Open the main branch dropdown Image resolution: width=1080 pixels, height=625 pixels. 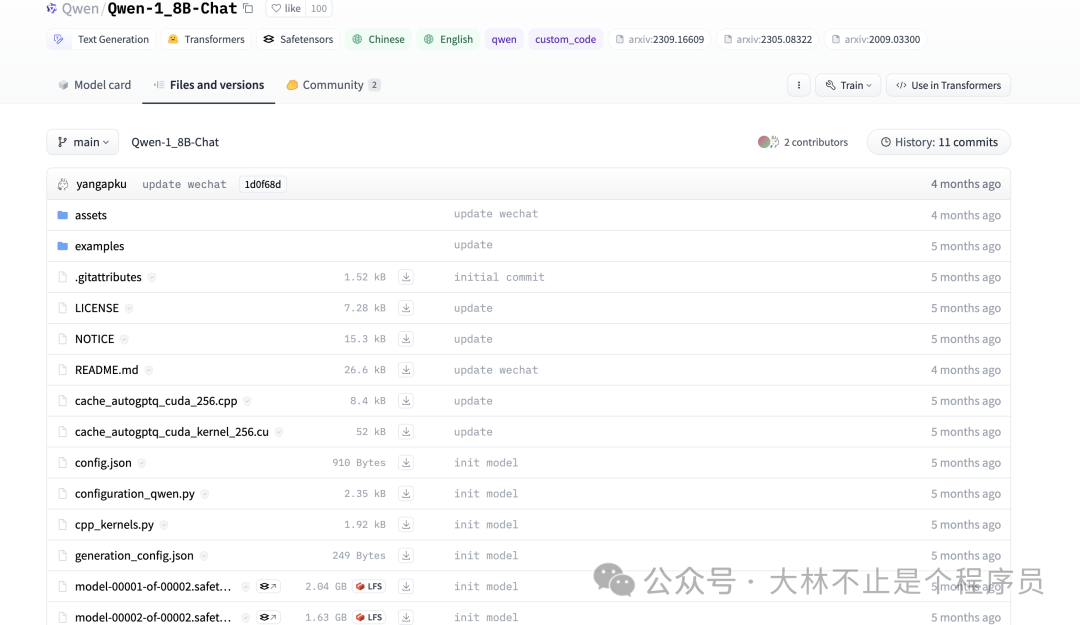(83, 142)
